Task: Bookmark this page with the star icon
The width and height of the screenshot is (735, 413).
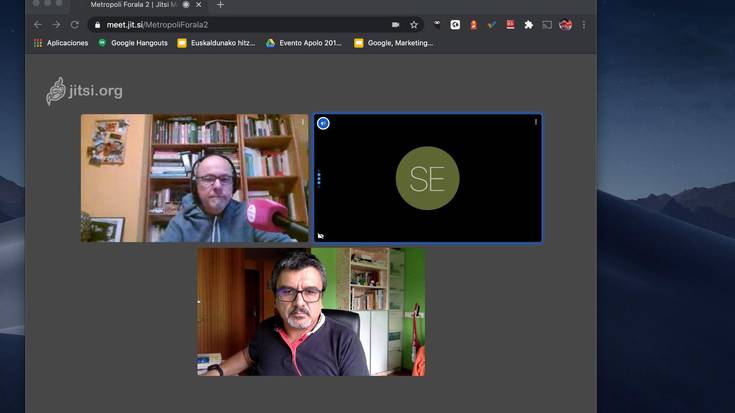Action: [414, 25]
